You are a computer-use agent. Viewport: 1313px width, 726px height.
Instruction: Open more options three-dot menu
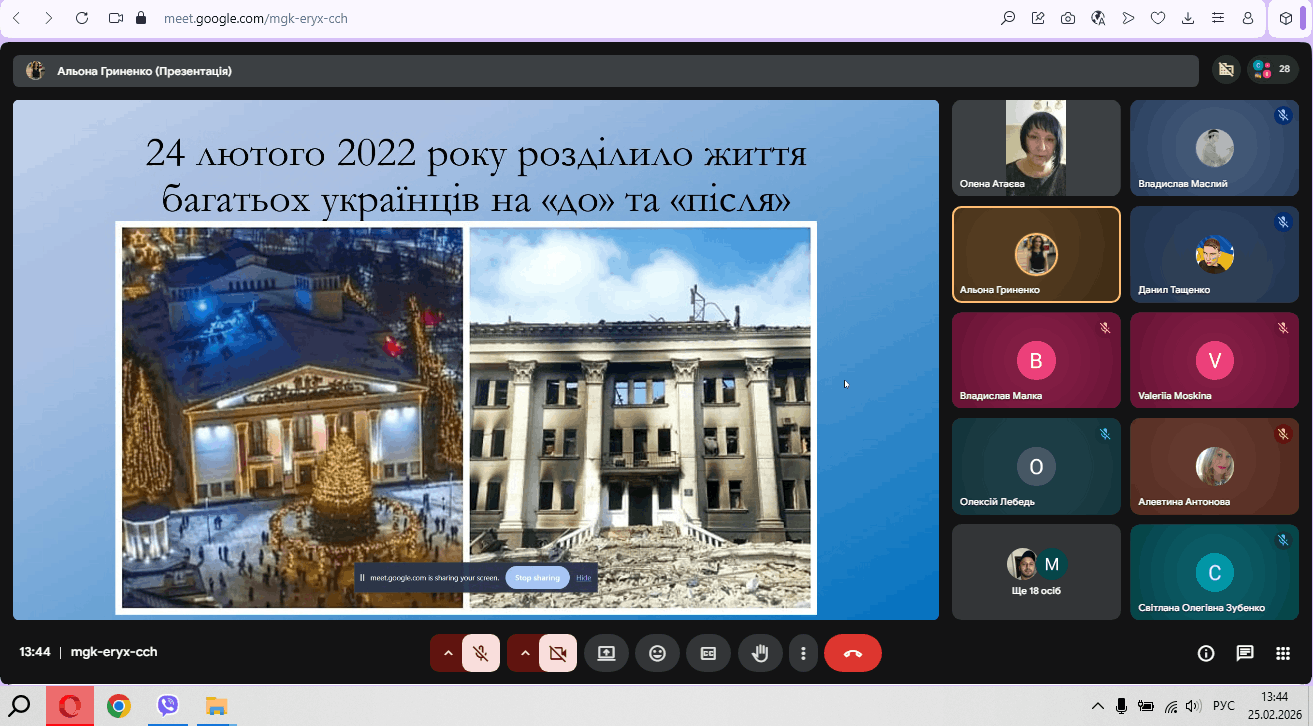[x=803, y=653]
